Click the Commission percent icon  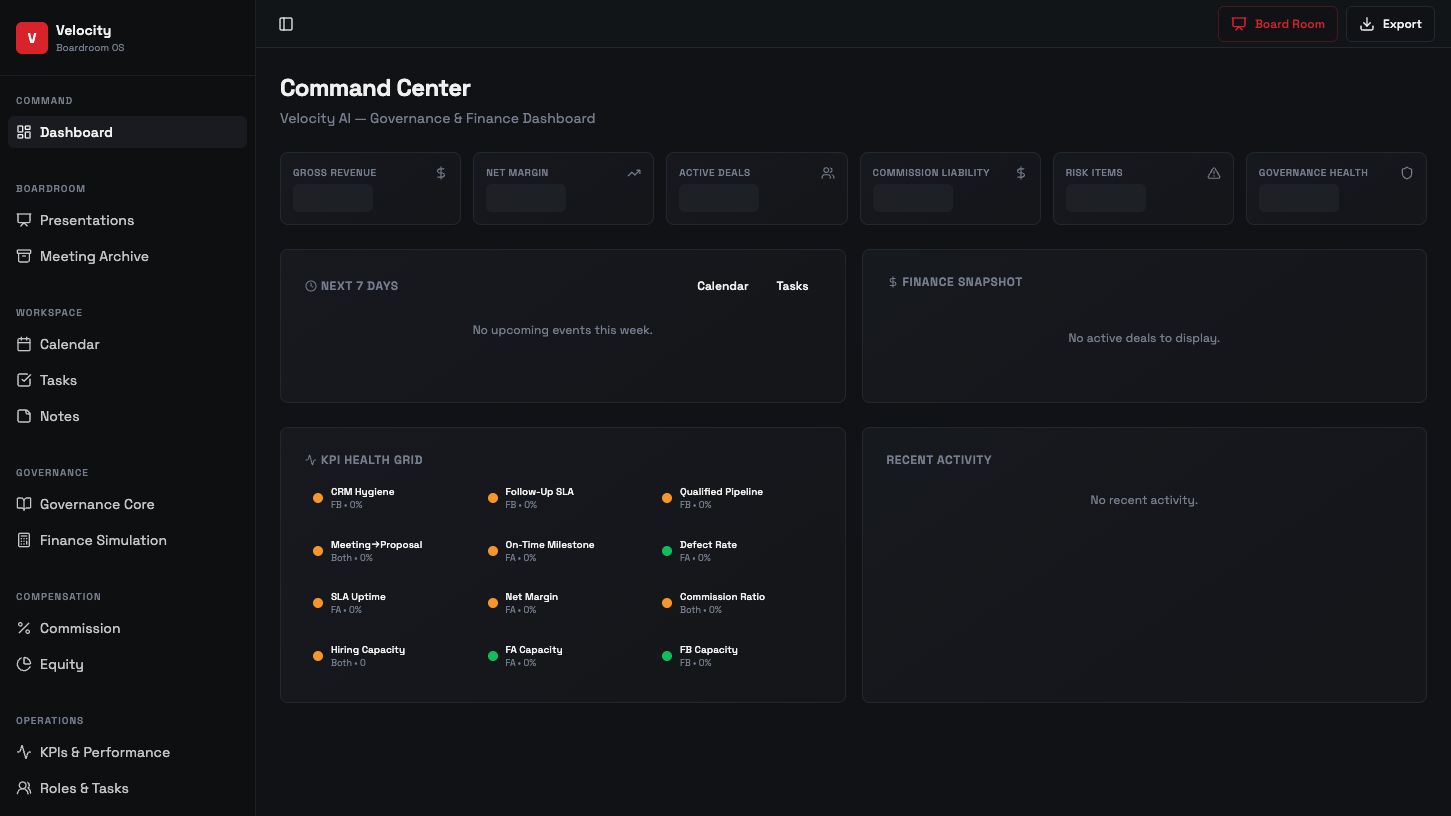(x=24, y=628)
